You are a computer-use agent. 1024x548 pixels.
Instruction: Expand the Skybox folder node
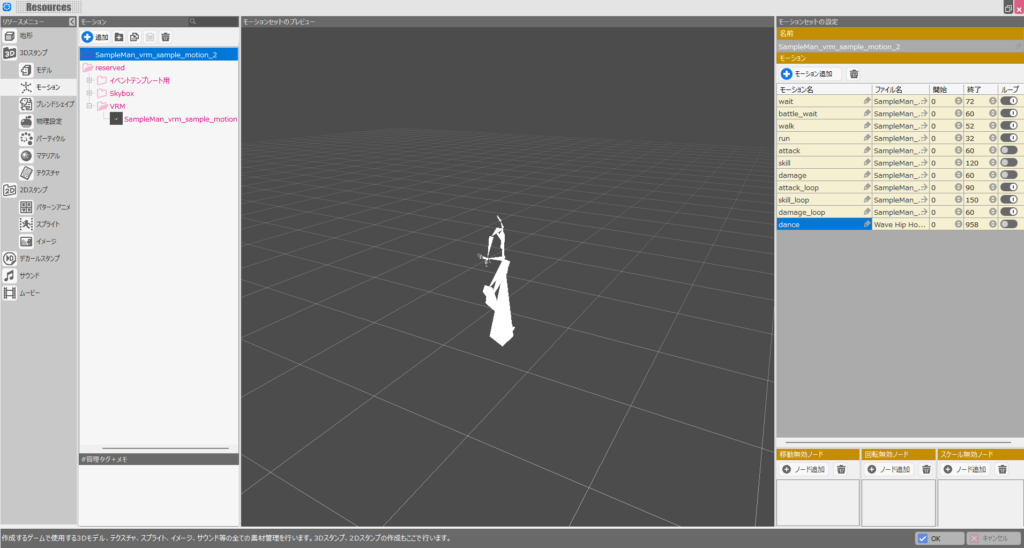89,92
